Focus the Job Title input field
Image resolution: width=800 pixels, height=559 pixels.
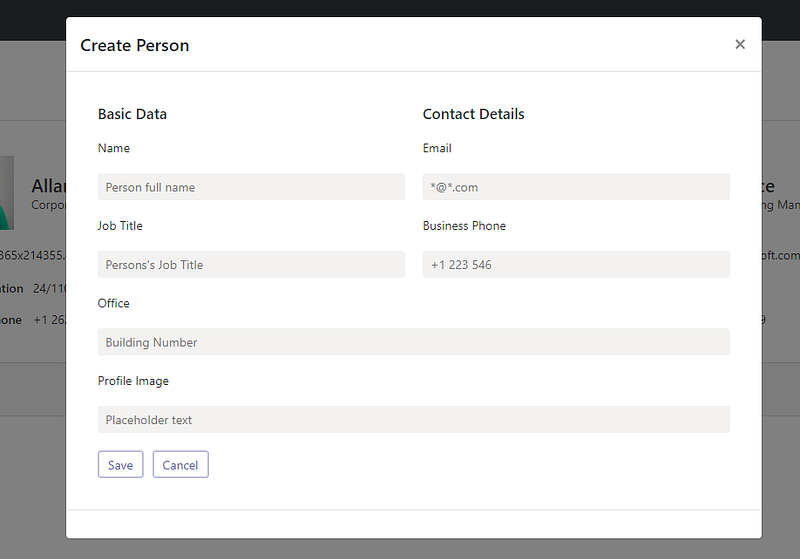(x=251, y=264)
